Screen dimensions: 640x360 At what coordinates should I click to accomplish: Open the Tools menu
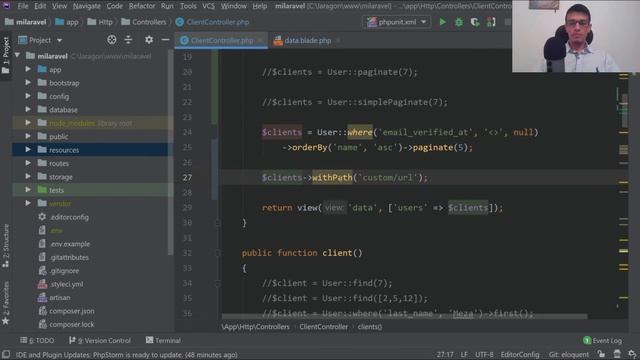point(188,6)
